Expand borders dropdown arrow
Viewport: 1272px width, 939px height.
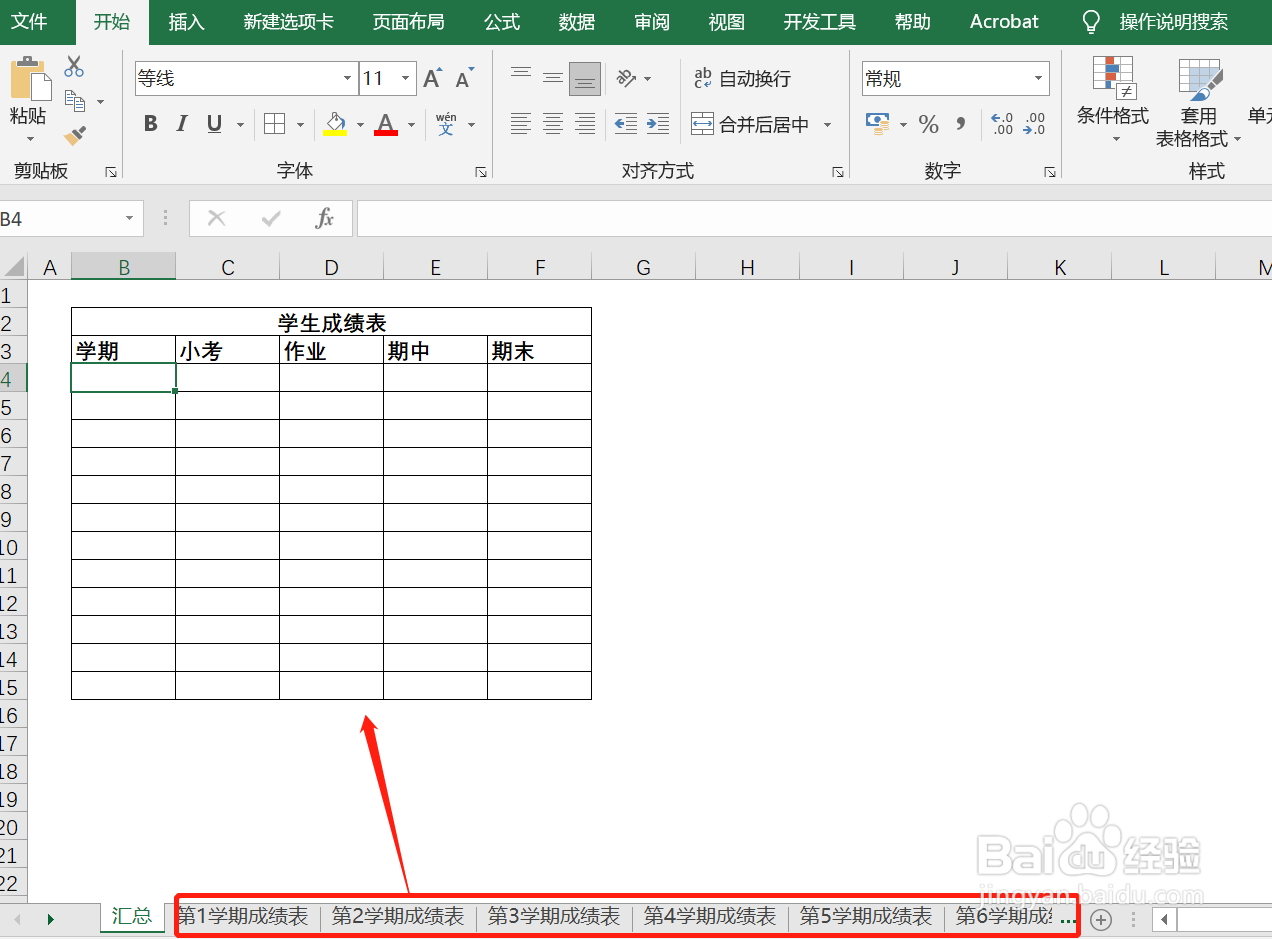(x=300, y=125)
